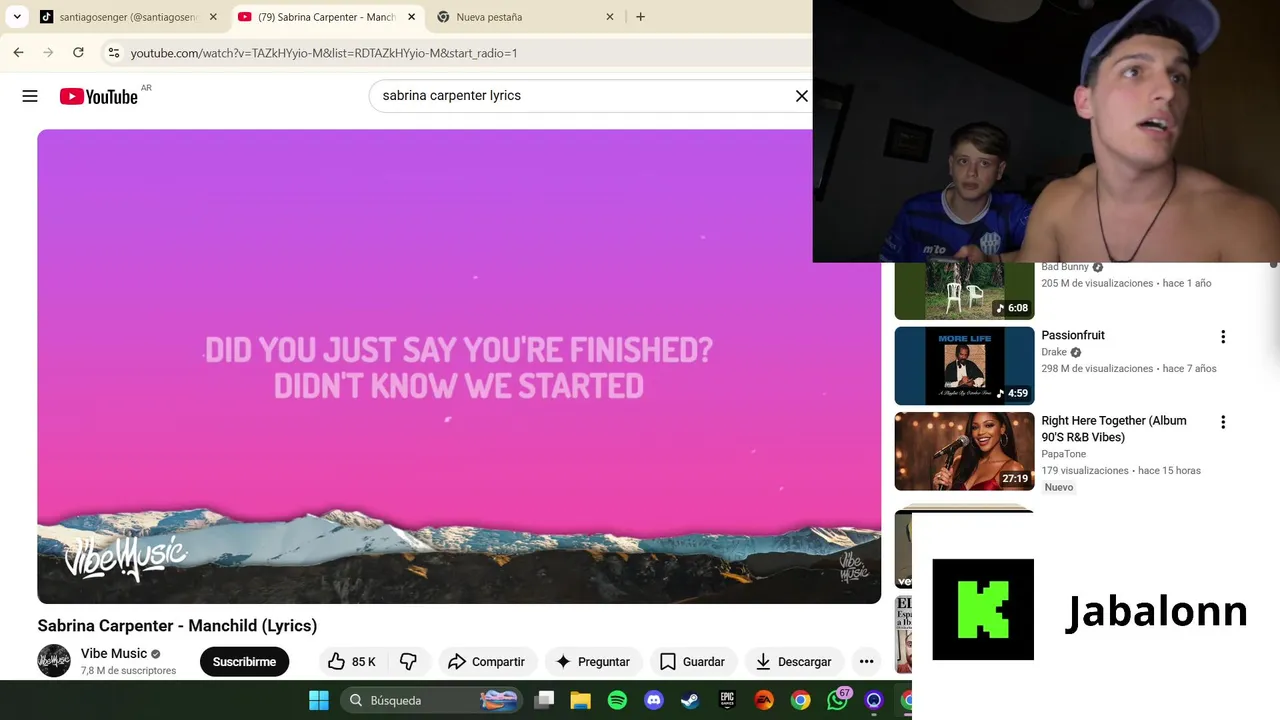The image size is (1280, 720).
Task: Open the Drake channel link
Action: pyautogui.click(x=1054, y=352)
